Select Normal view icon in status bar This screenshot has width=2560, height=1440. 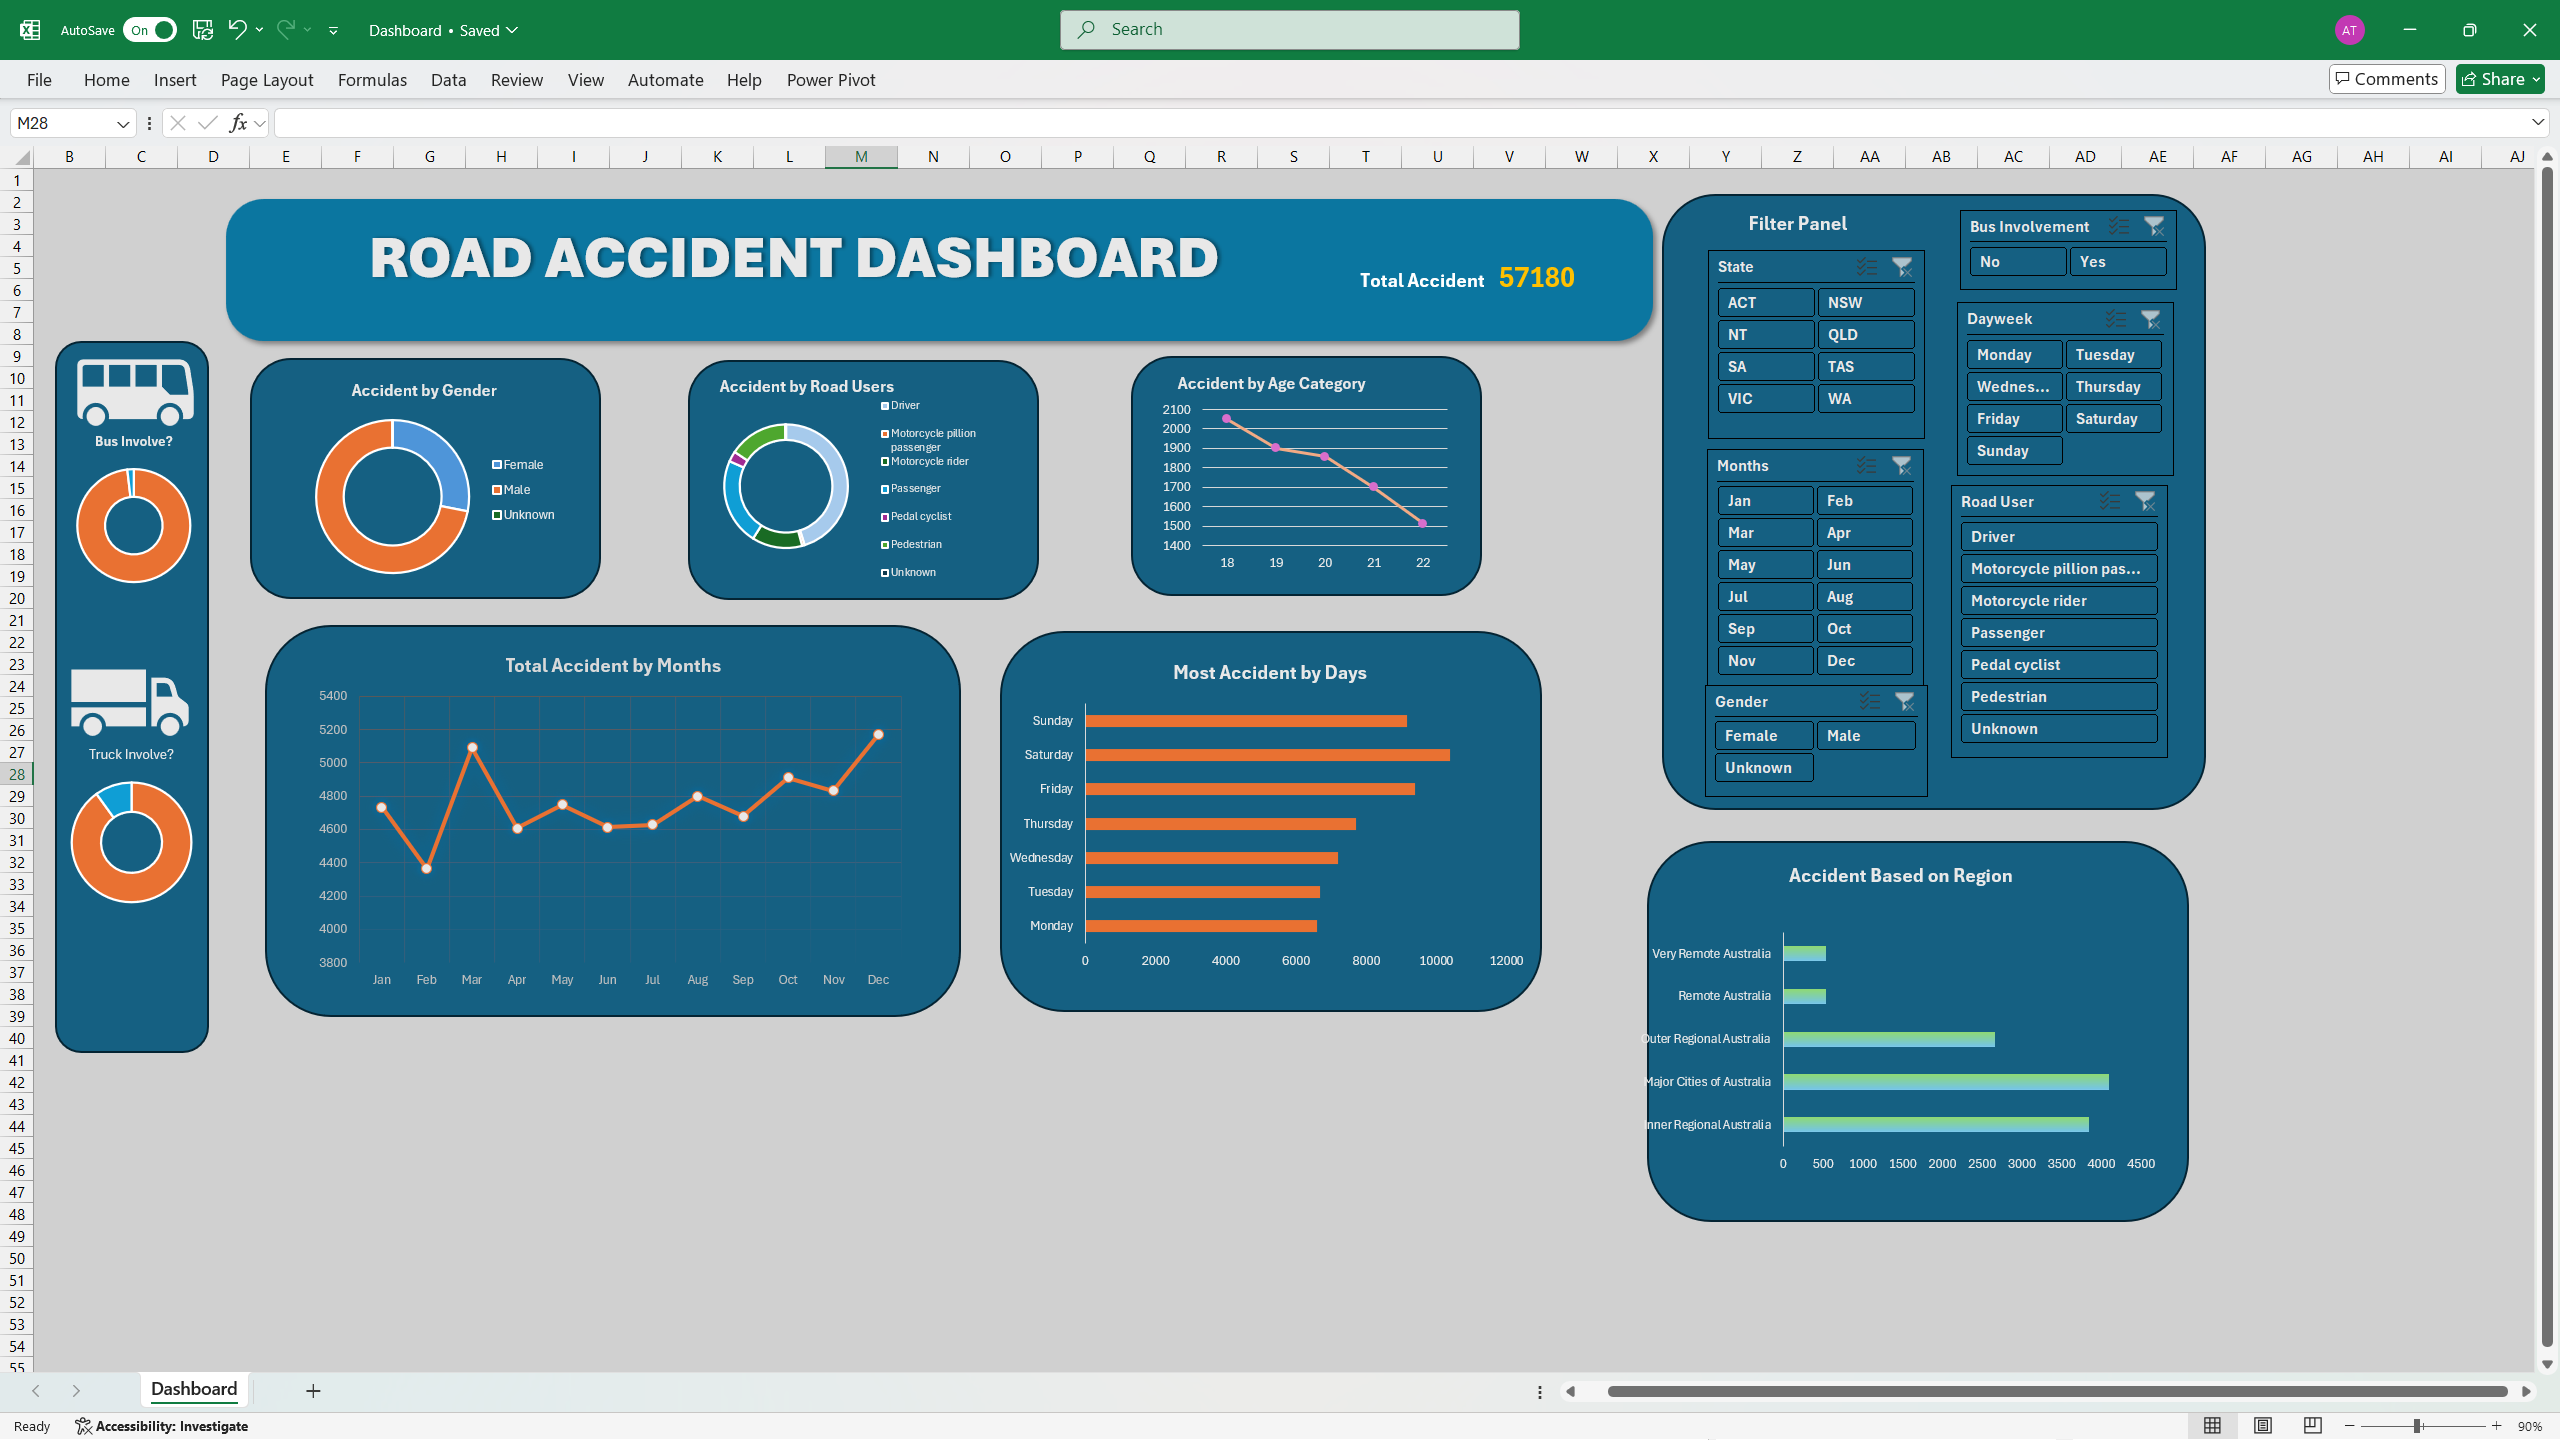[x=2213, y=1426]
